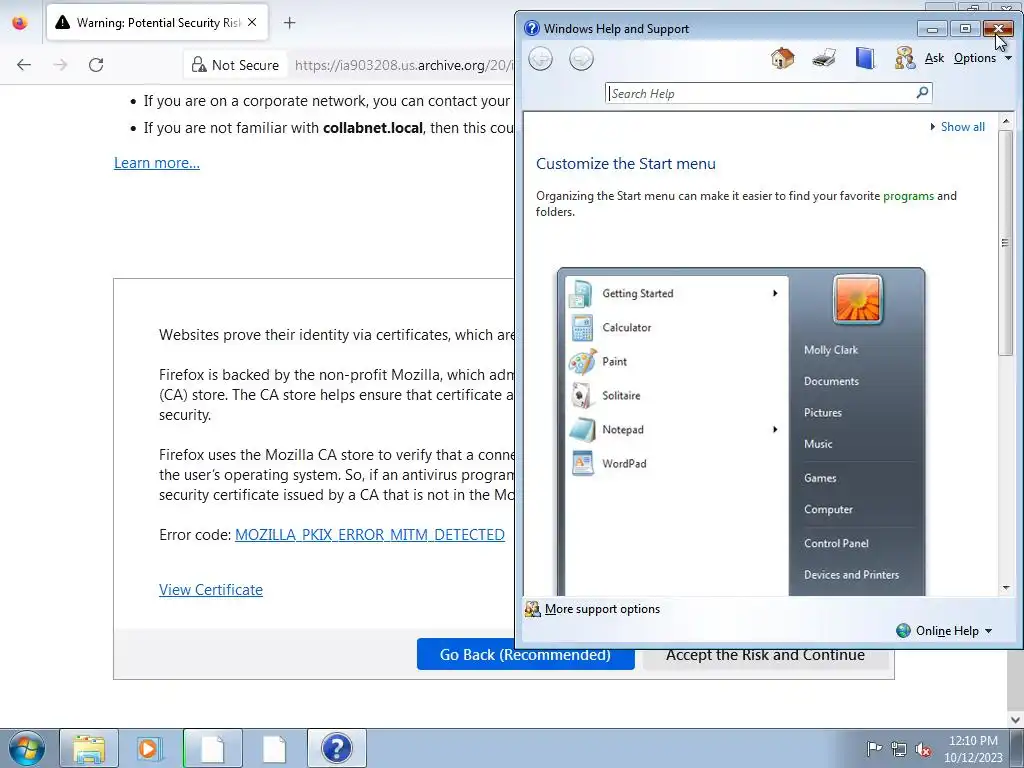This screenshot has height=768, width=1024.
Task: Open the Windows Start orb
Action: click(x=27, y=748)
